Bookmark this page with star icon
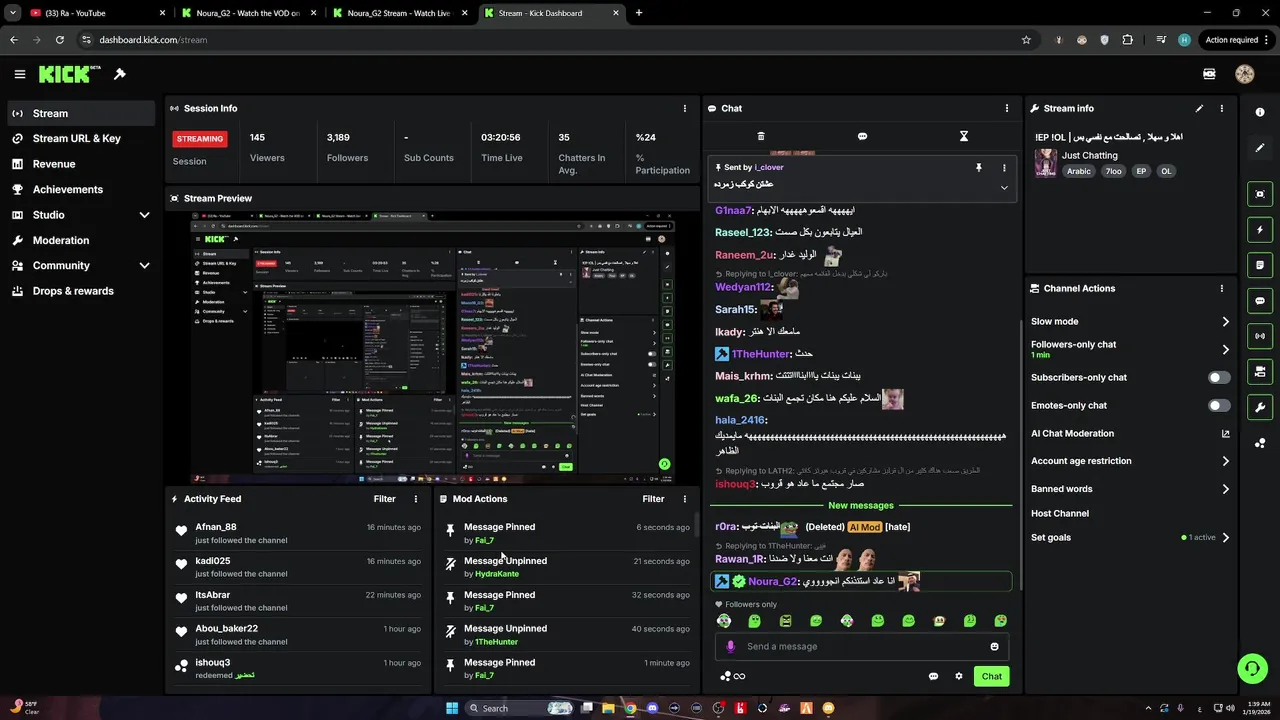 point(1026,40)
